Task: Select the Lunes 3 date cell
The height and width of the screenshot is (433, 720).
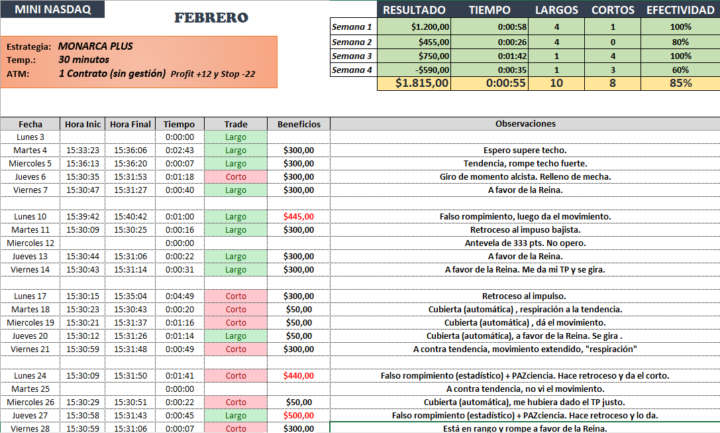Action: pyautogui.click(x=30, y=137)
